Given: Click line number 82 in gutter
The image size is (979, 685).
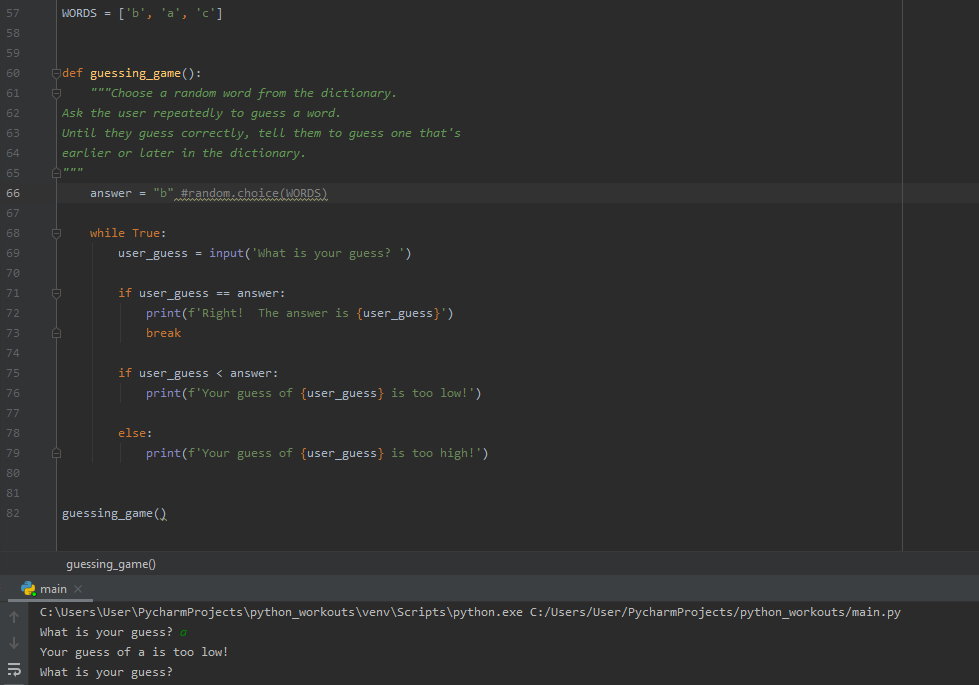Looking at the screenshot, I should pyautogui.click(x=13, y=513).
